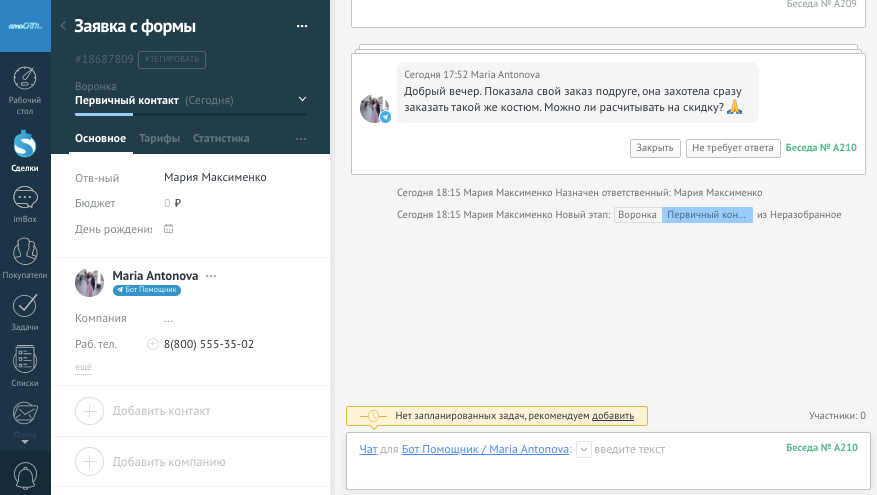Click the plus icon next to Добавить компанию
This screenshot has width=877, height=495.
coord(90,462)
